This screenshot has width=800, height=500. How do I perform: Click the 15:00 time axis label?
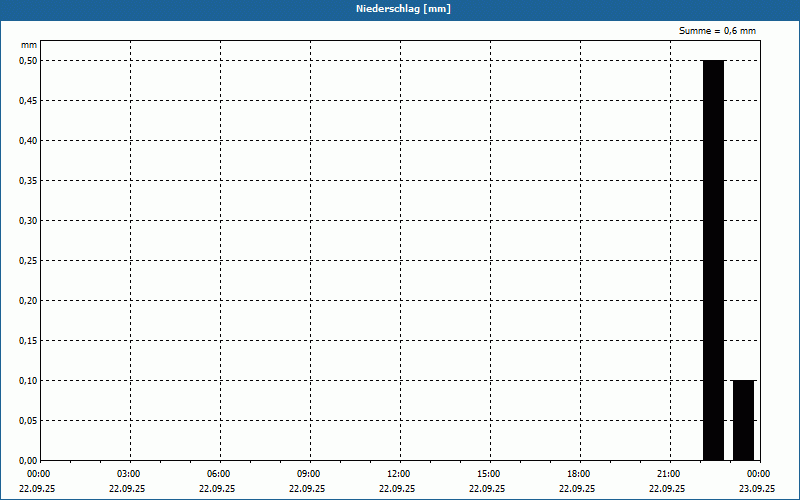[x=488, y=474]
